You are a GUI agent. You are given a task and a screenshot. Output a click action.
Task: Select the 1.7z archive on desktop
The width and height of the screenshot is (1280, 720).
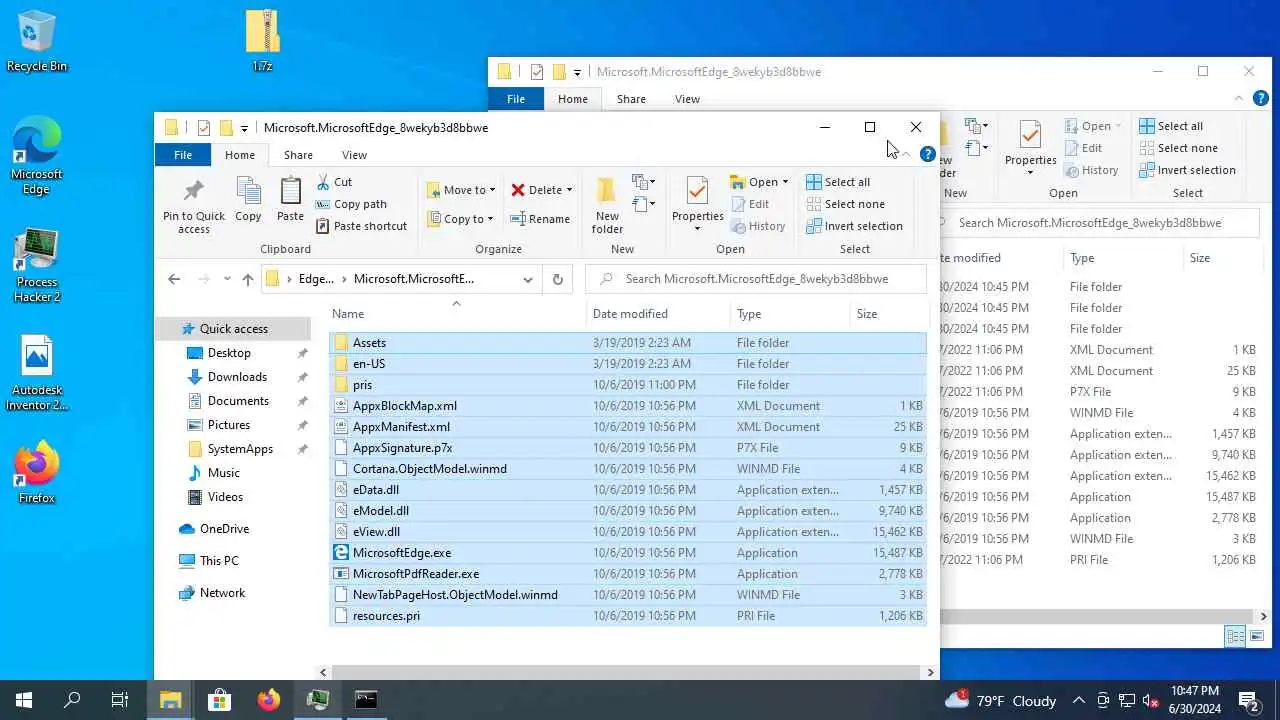coord(262,41)
